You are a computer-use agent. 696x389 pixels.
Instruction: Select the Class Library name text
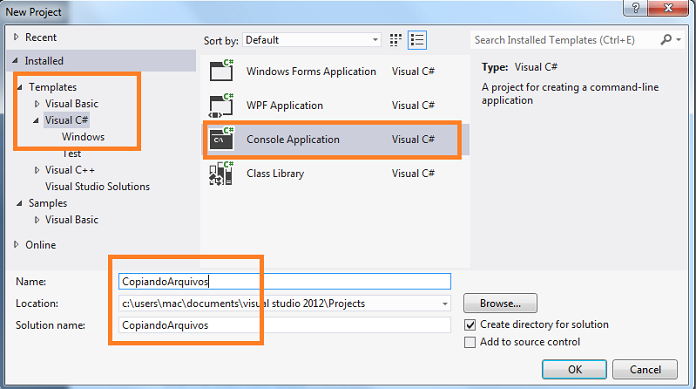[x=275, y=174]
